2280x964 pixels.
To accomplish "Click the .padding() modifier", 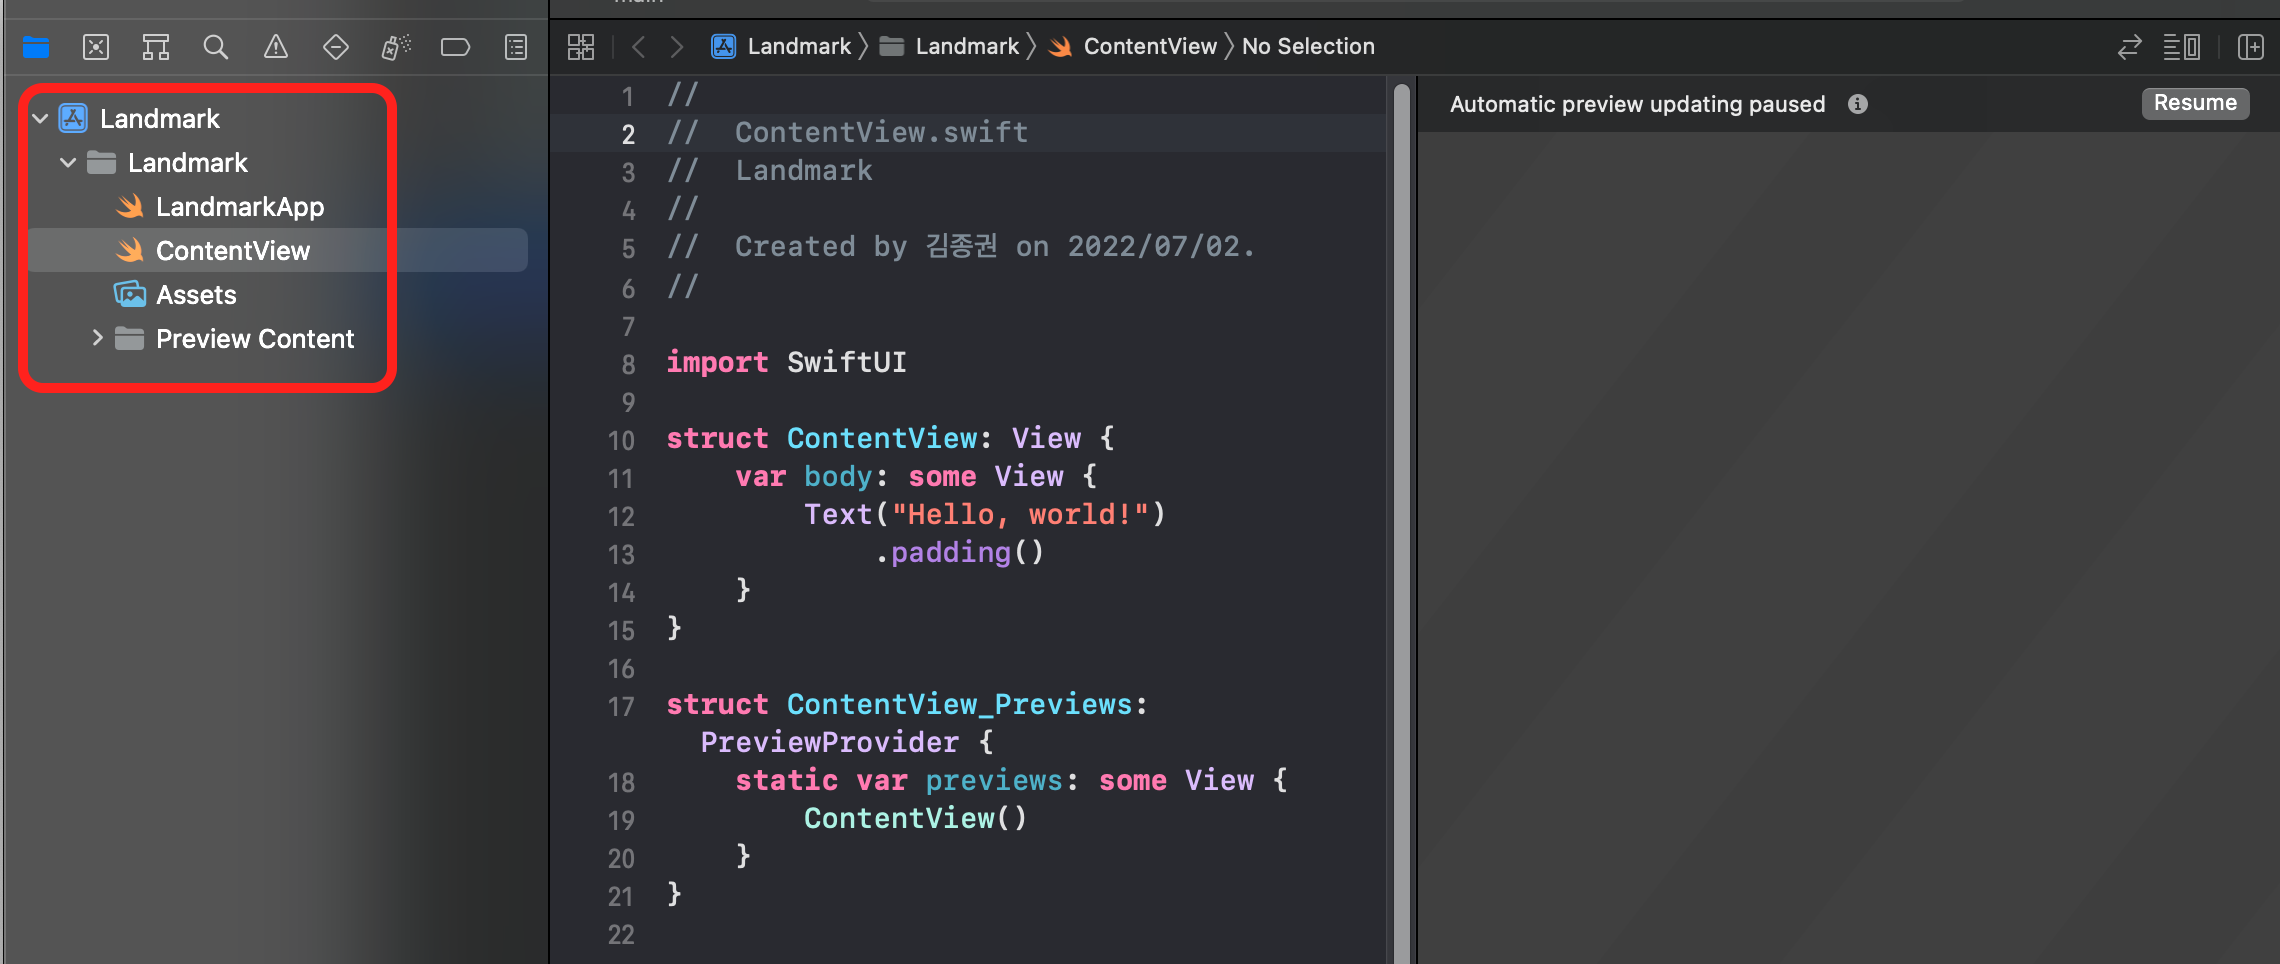I will click(959, 553).
